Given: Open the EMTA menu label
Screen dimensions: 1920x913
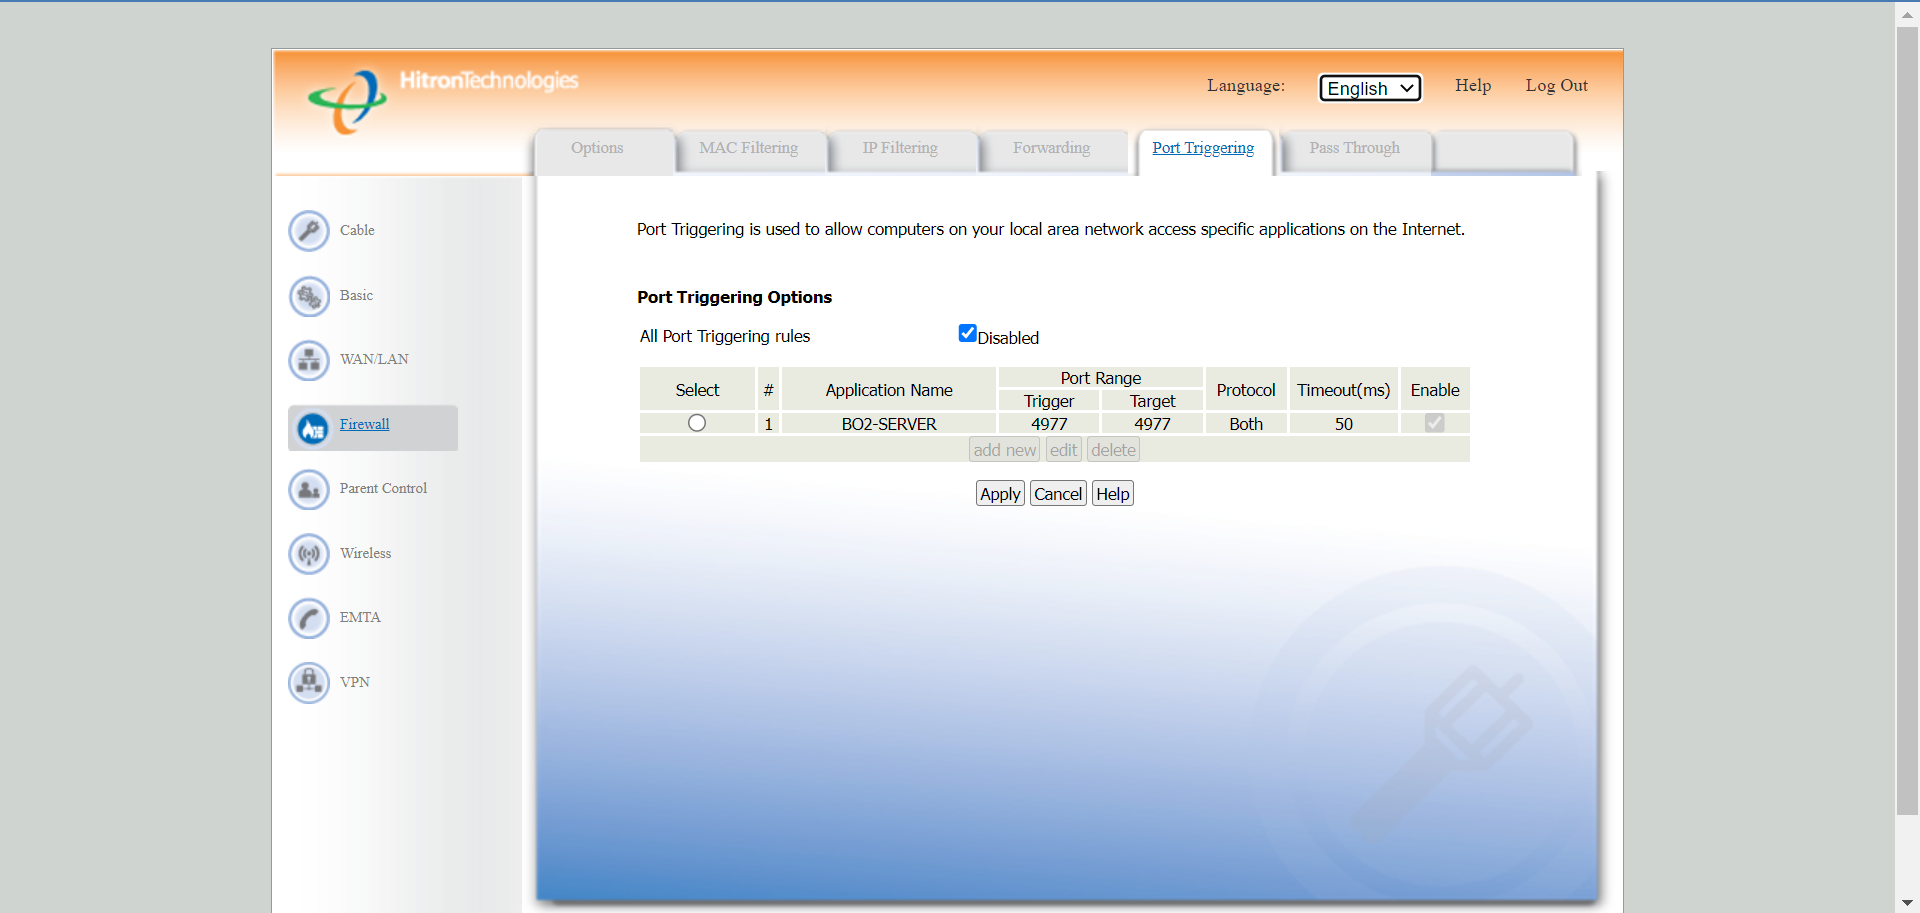Looking at the screenshot, I should (x=360, y=617).
